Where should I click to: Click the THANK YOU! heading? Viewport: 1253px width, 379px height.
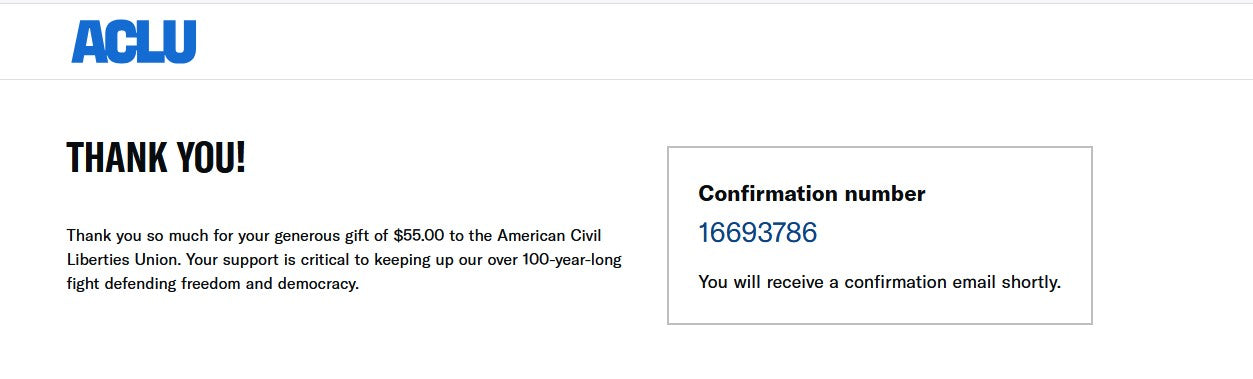coord(156,159)
